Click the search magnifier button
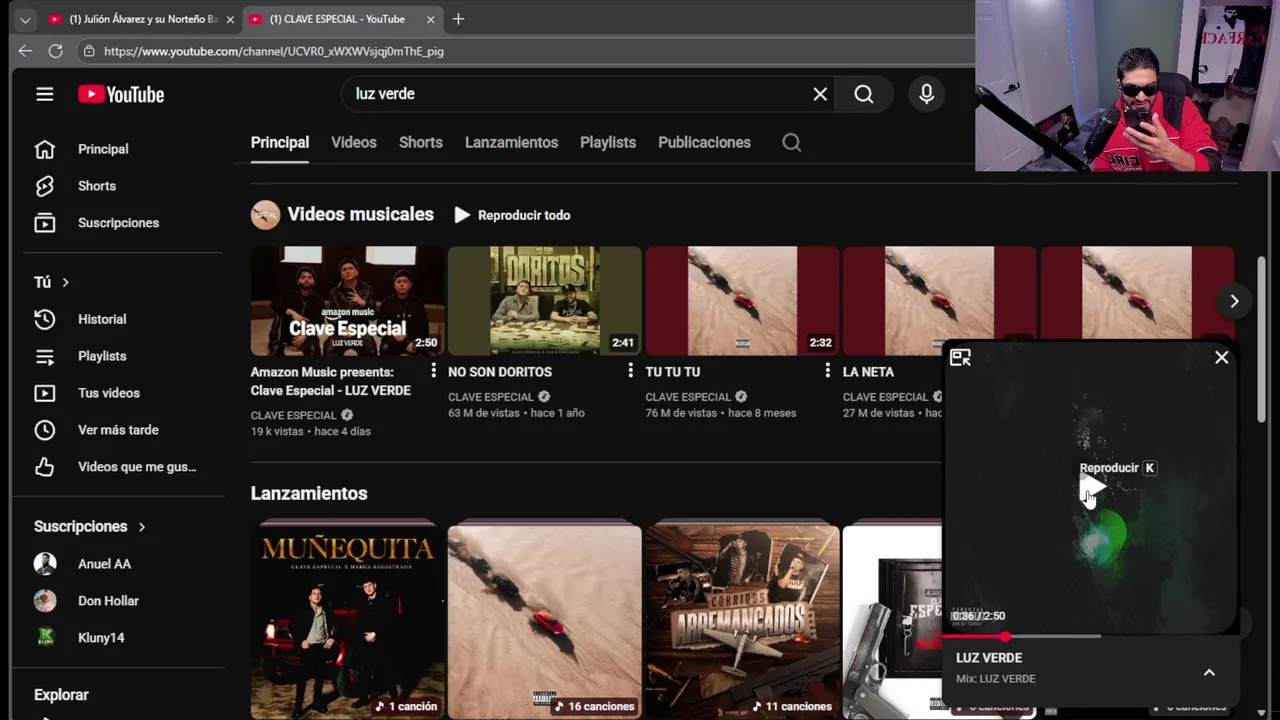The width and height of the screenshot is (1280, 720). click(864, 94)
